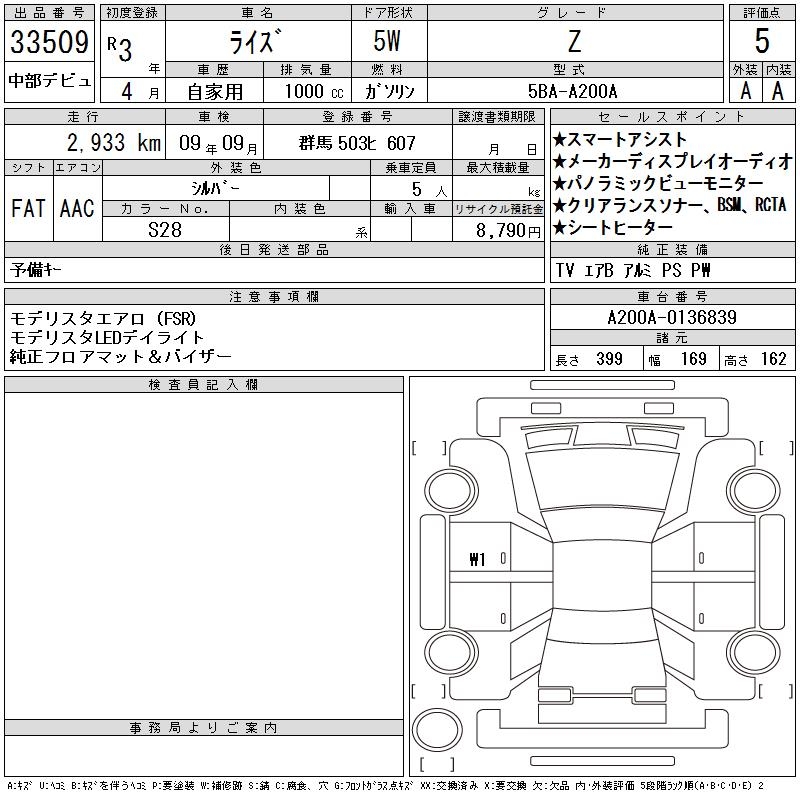The height and width of the screenshot is (800, 800).
Task: Click the 譲渡書類期限 header
Action: [497, 116]
